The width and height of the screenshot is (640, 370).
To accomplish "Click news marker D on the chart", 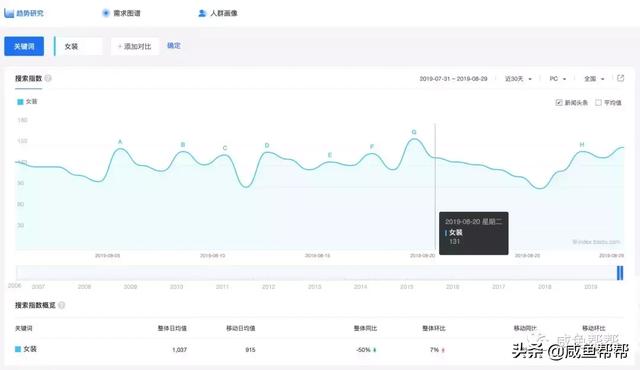I will click(x=267, y=146).
